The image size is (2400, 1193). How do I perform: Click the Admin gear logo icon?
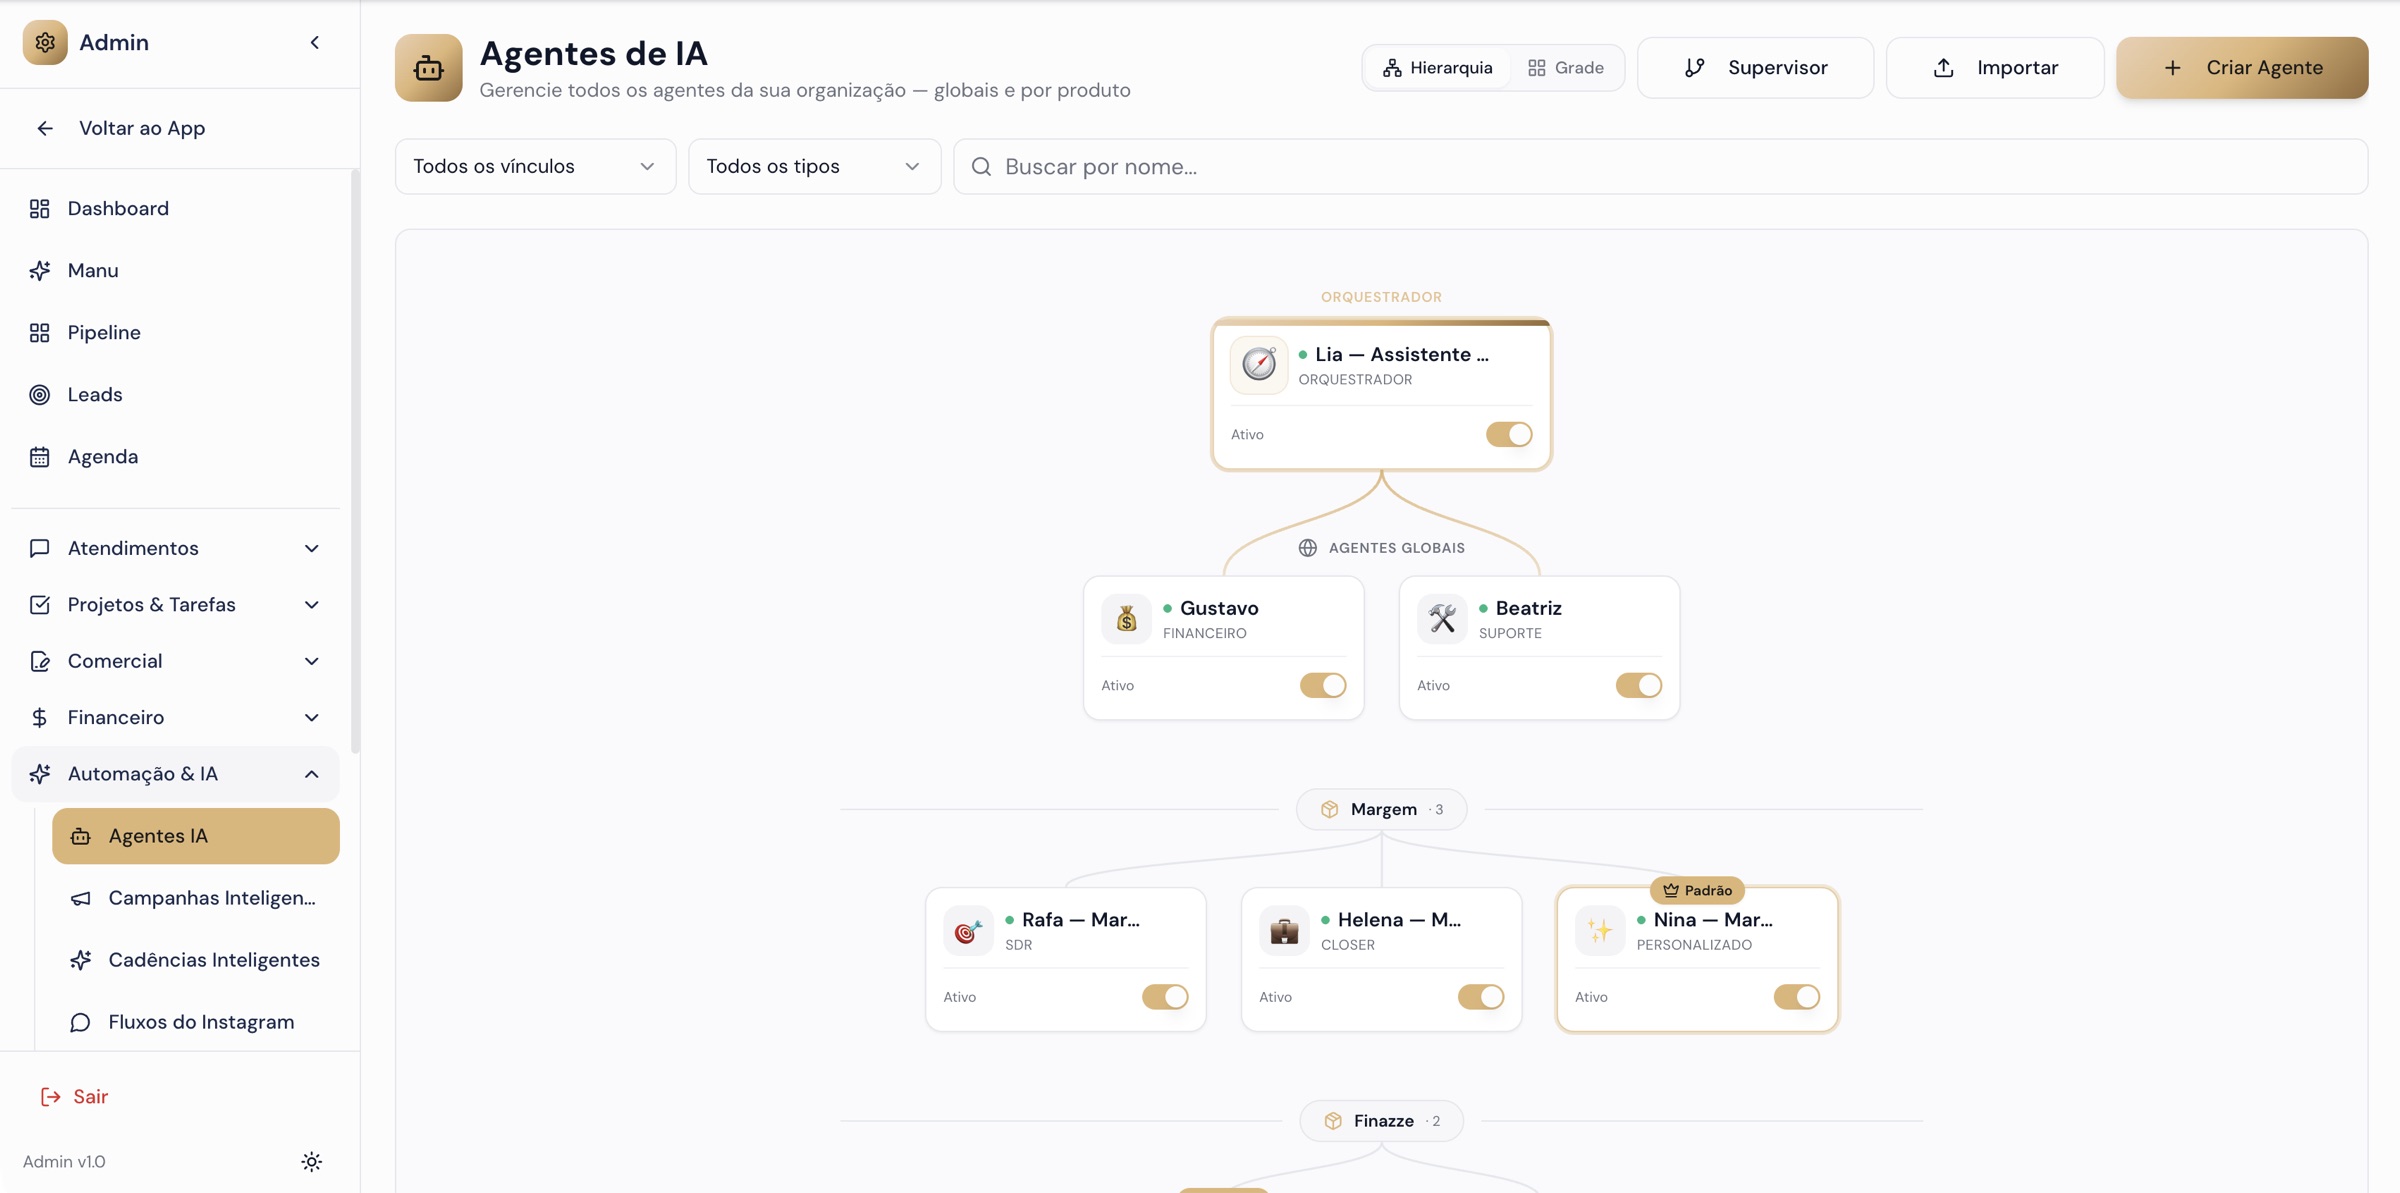coord(45,42)
